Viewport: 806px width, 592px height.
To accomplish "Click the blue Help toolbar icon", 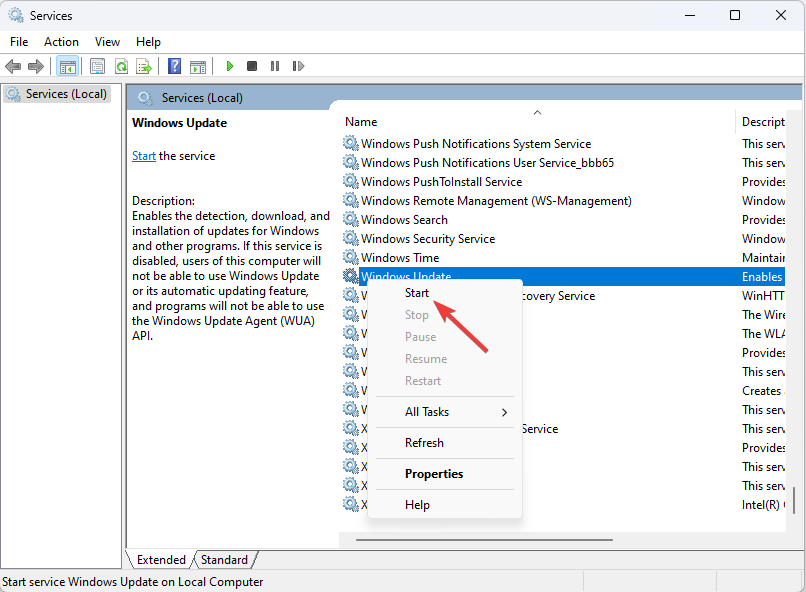I will [175, 66].
